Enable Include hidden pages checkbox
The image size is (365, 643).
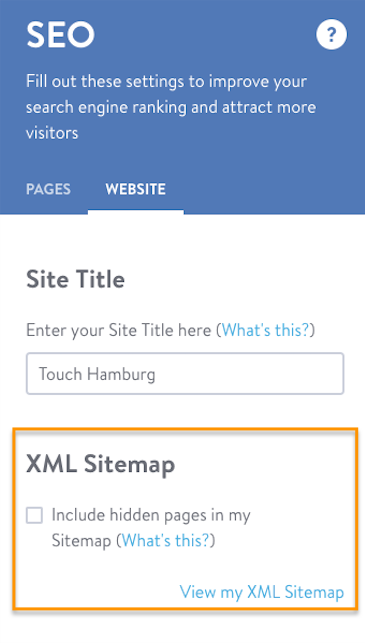click(x=34, y=515)
